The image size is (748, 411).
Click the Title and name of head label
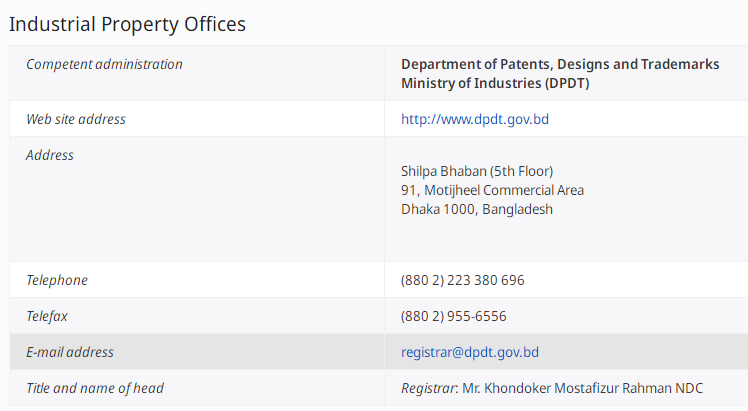[95, 388]
